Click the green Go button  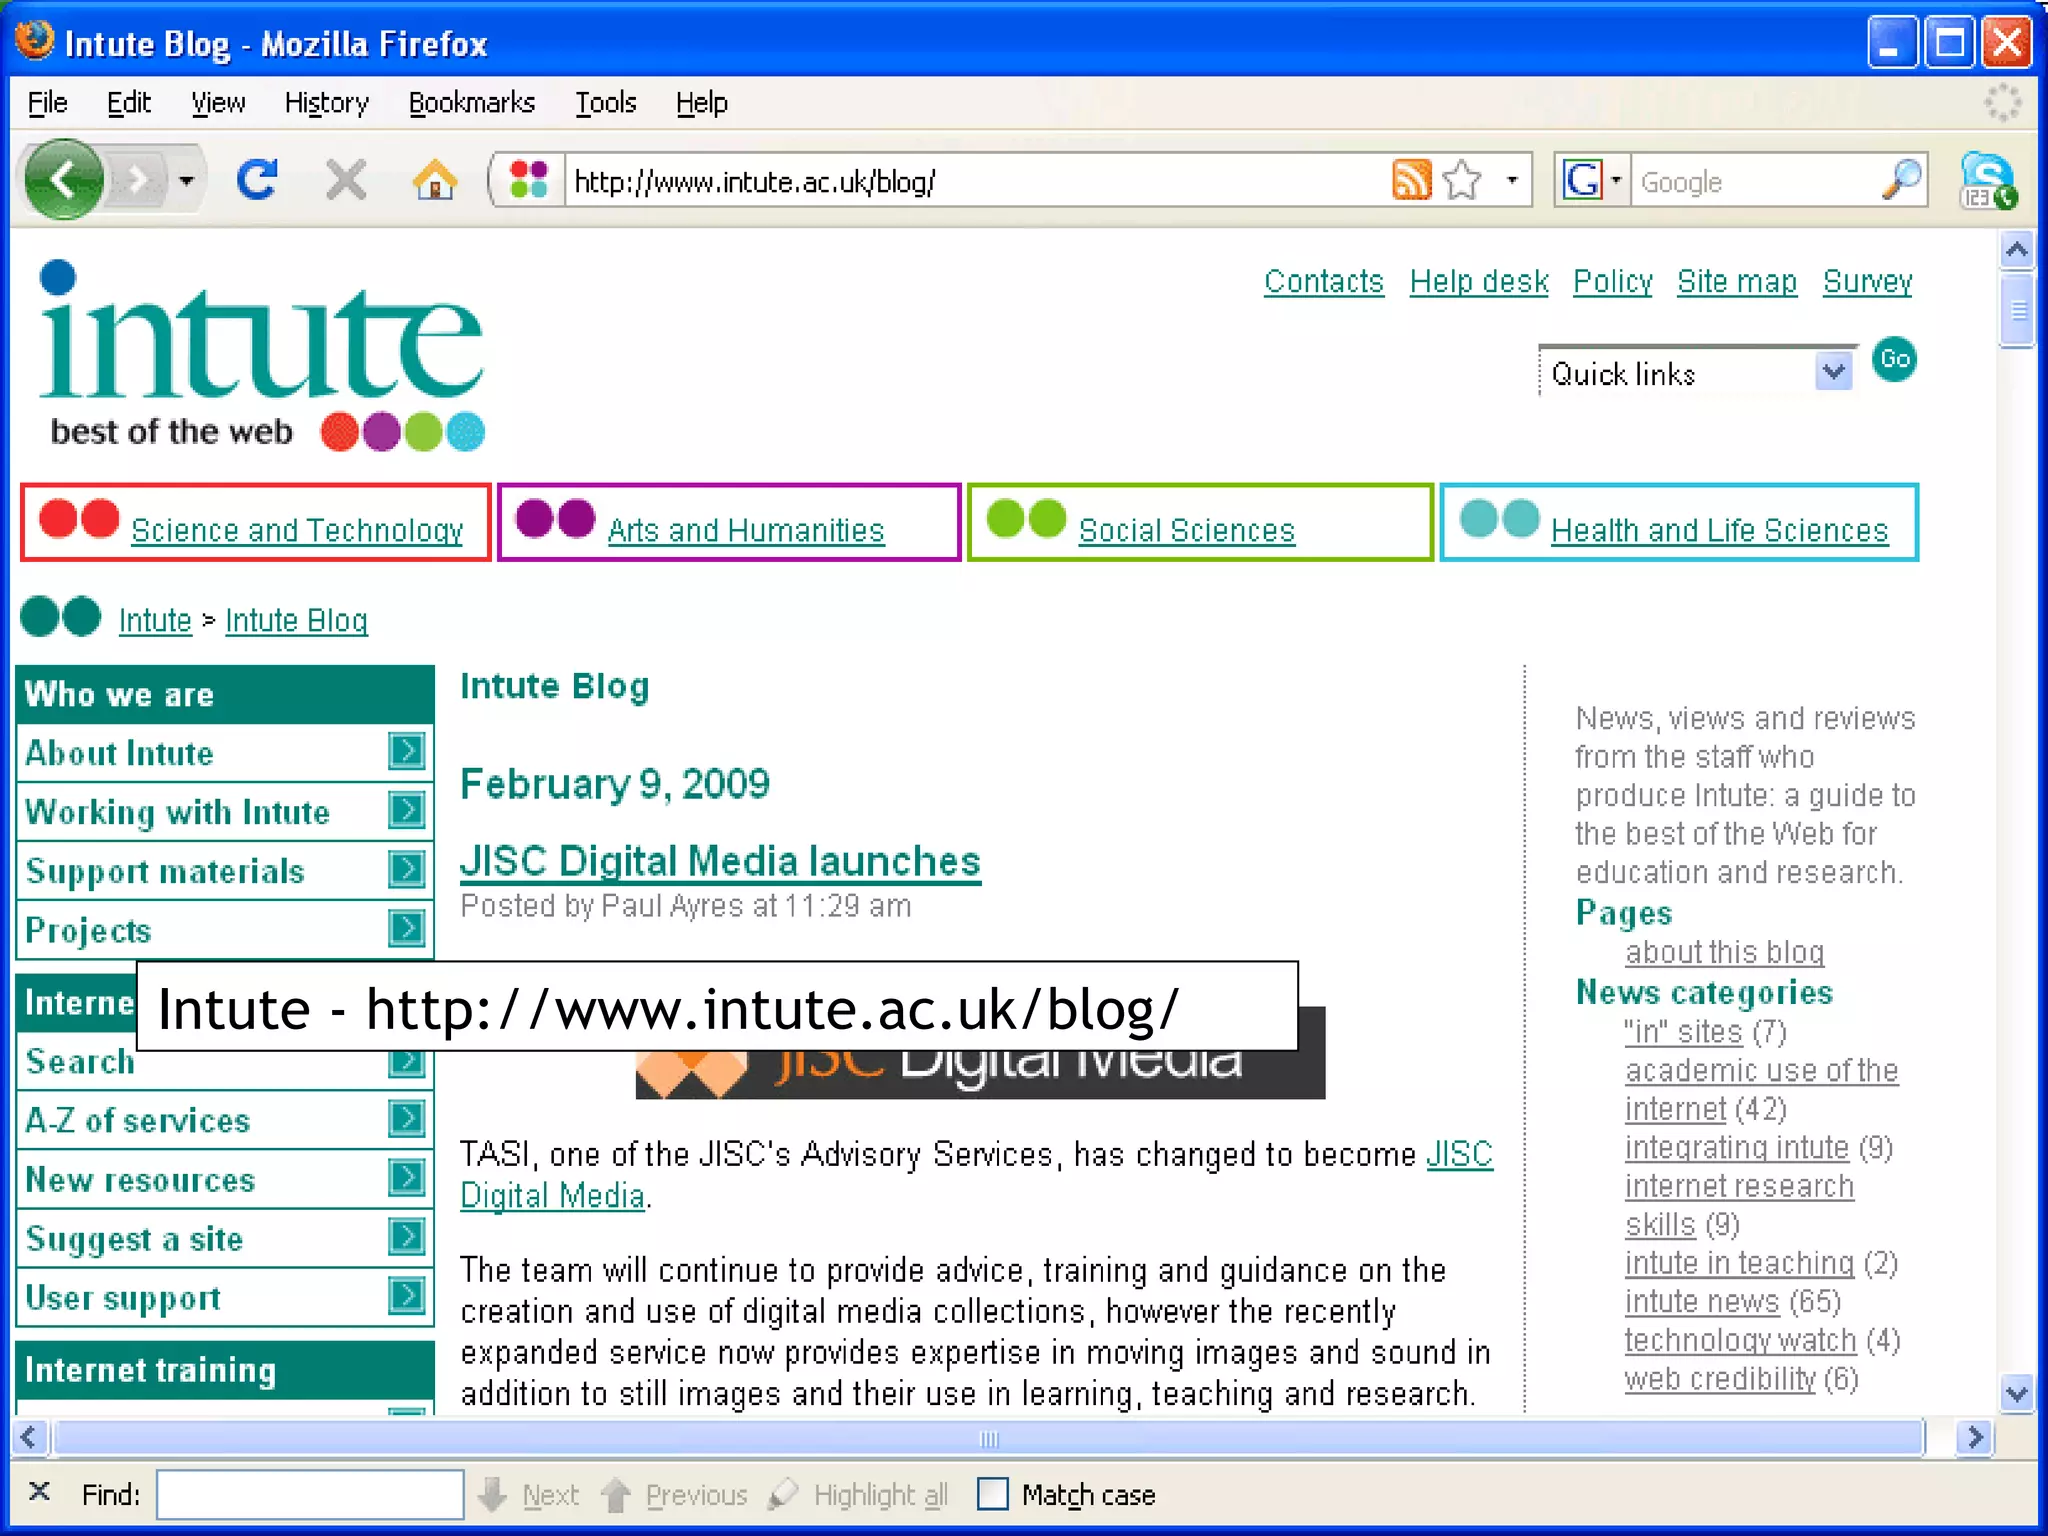[1894, 359]
